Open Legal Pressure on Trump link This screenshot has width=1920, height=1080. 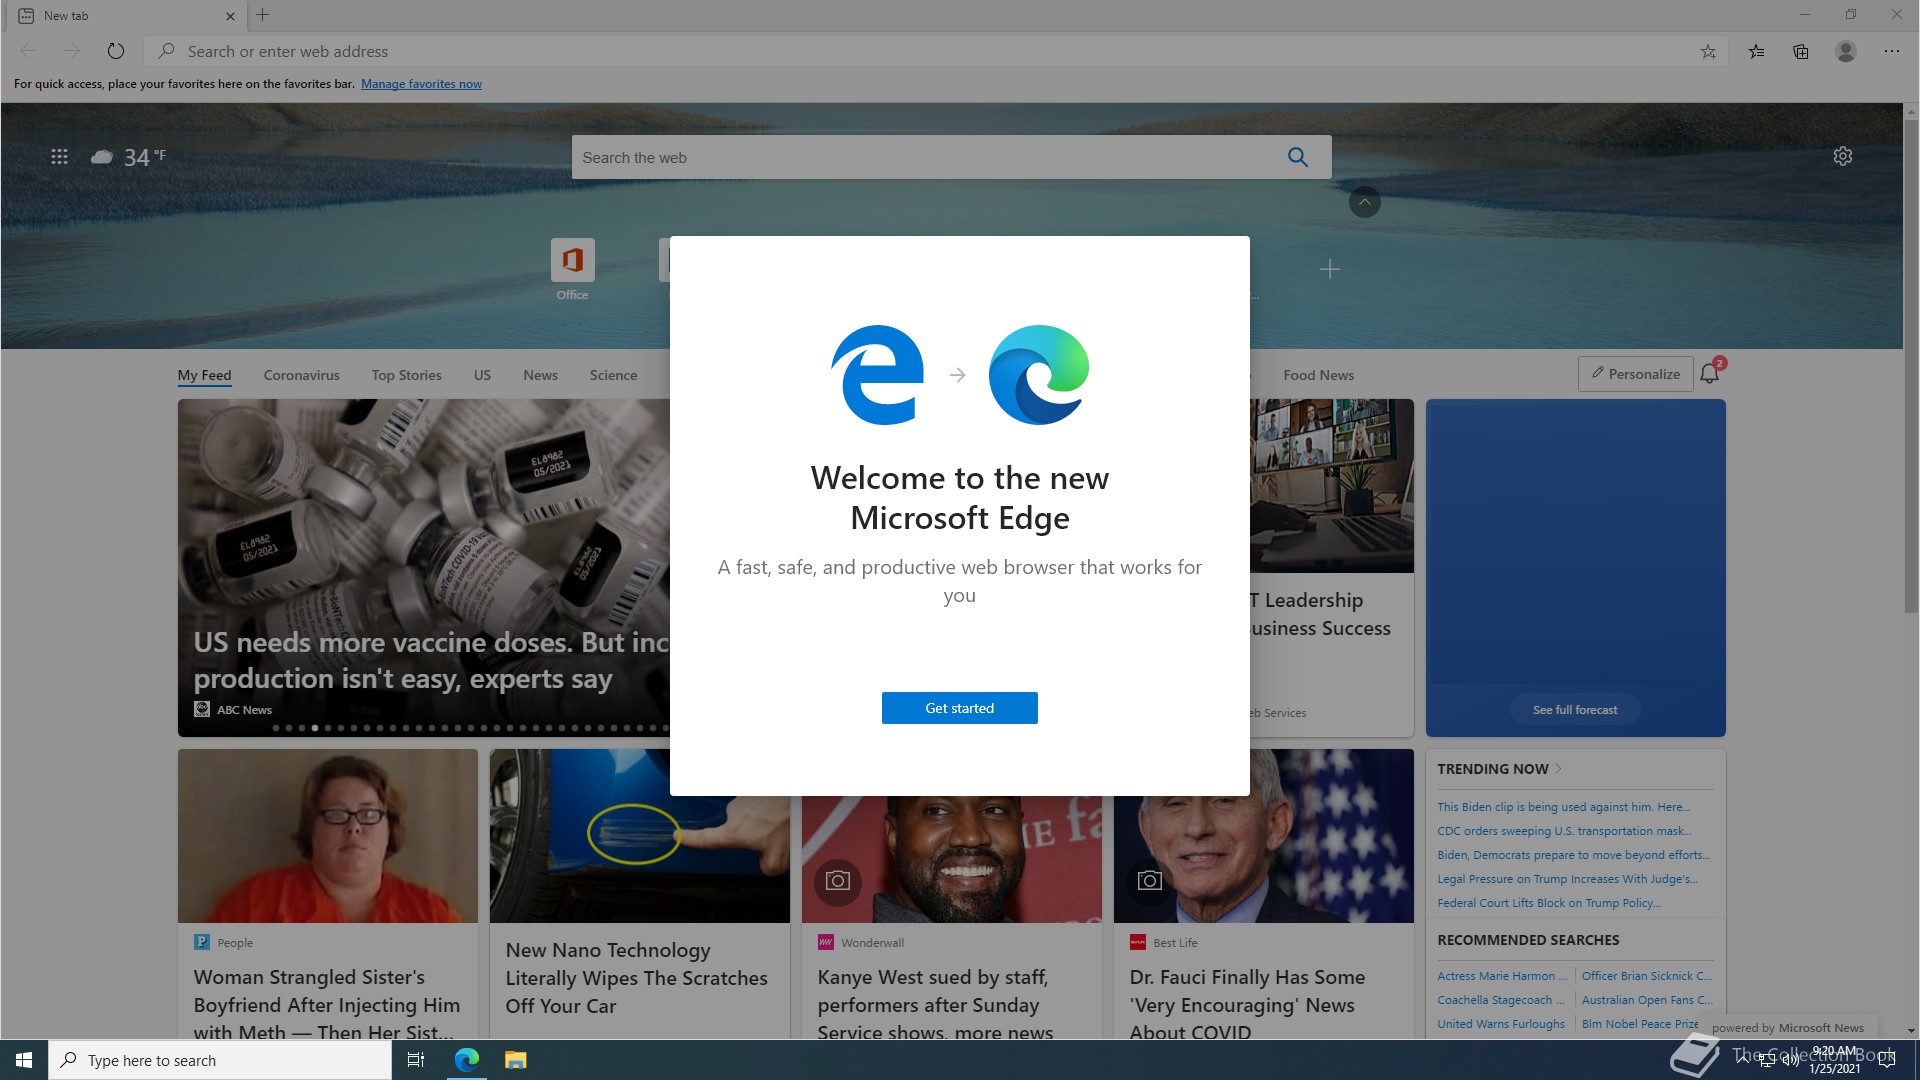[x=1567, y=879]
